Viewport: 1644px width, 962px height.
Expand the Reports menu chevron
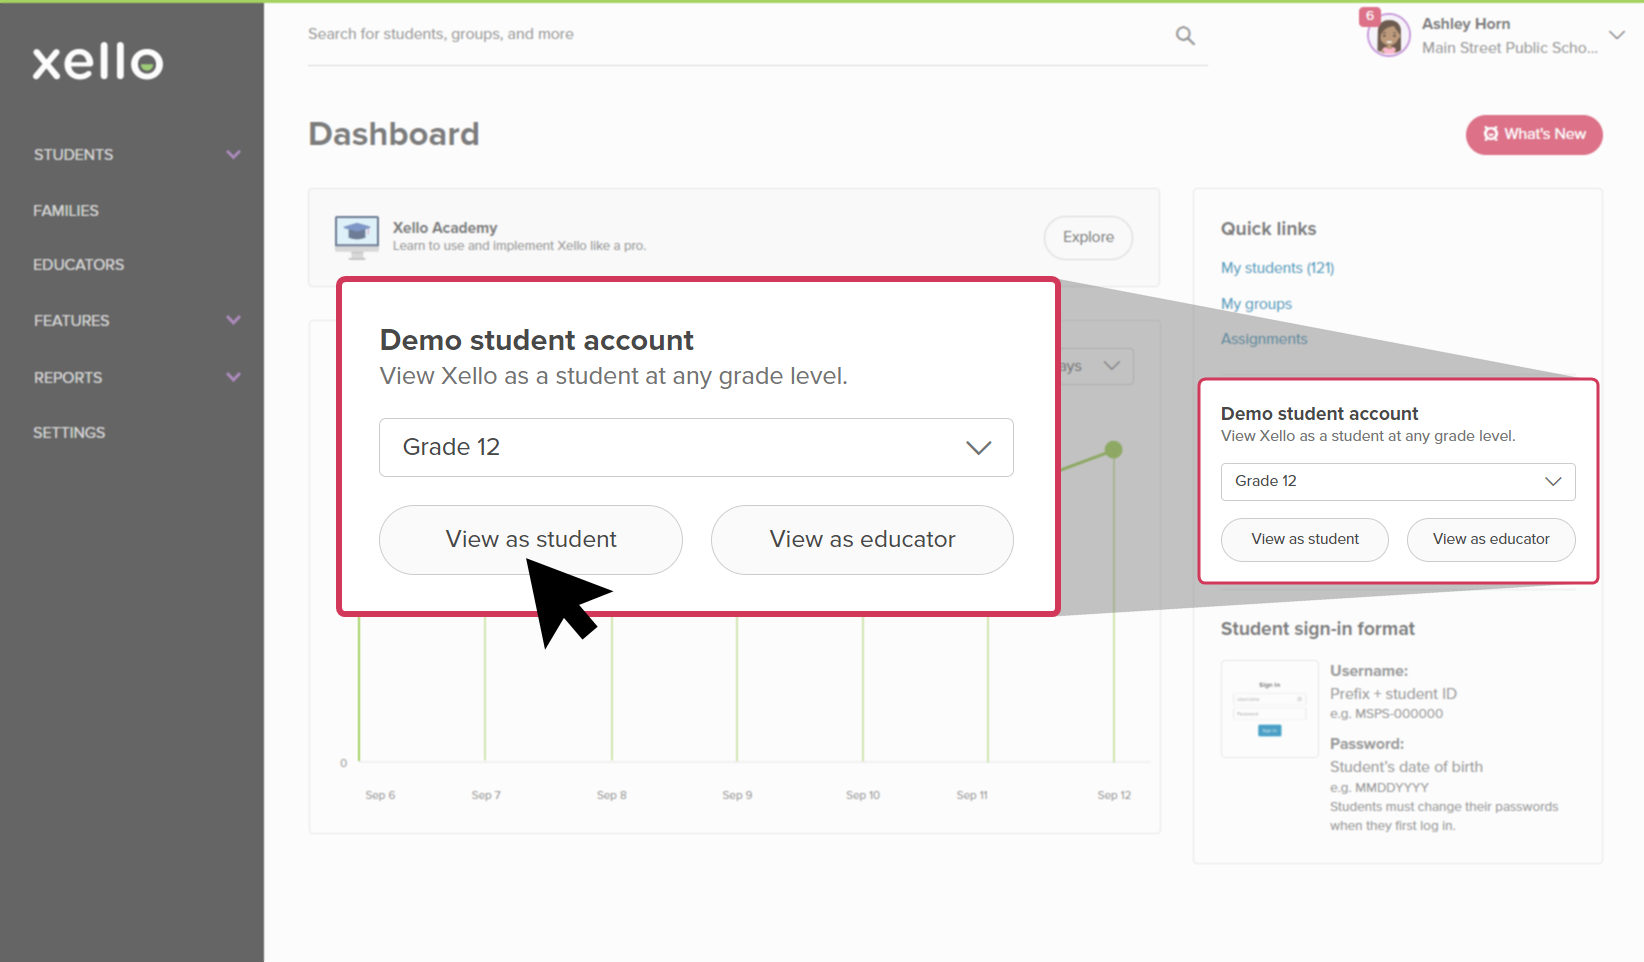pyautogui.click(x=234, y=378)
